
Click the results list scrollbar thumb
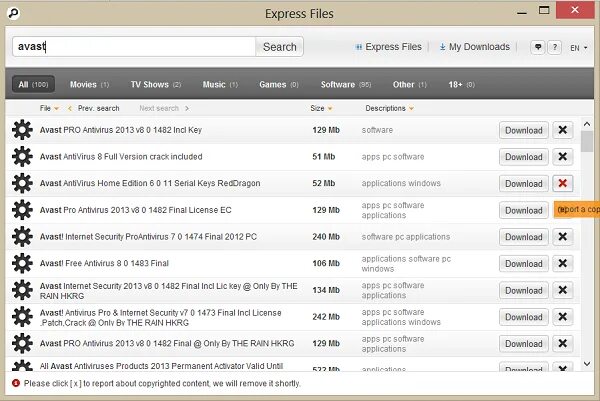[587, 141]
